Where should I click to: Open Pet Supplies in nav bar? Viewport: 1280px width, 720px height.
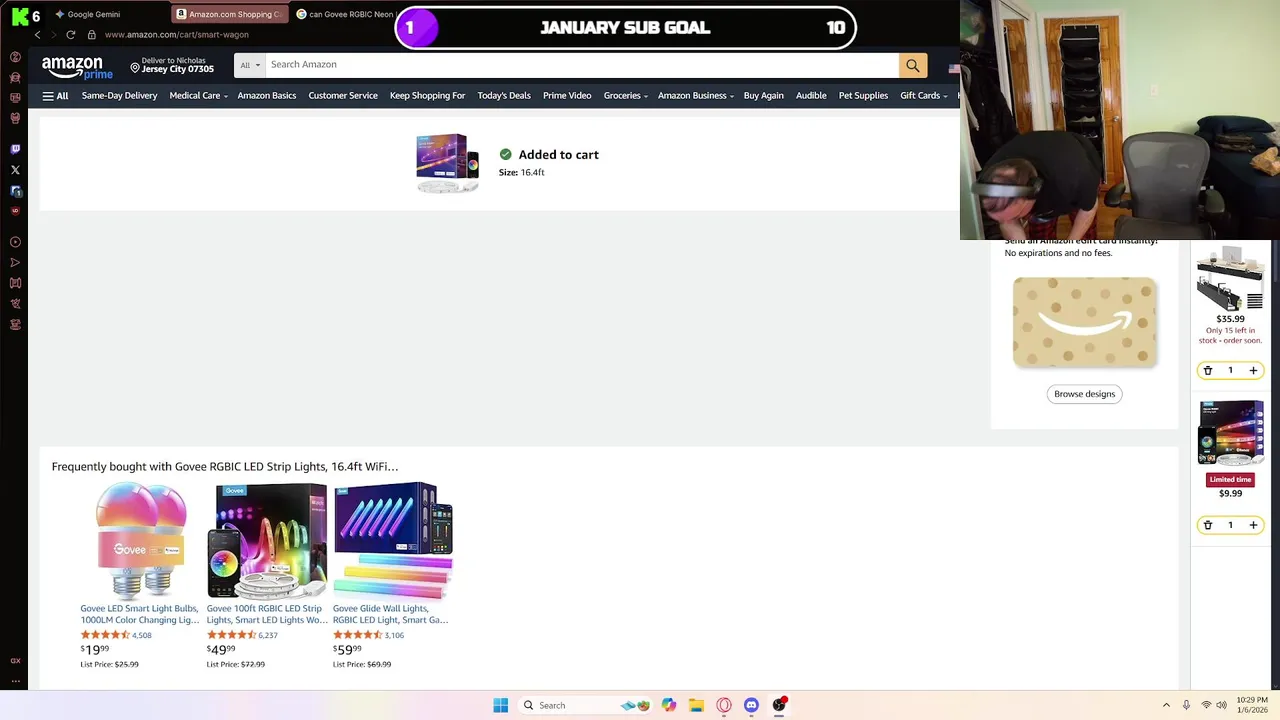coord(863,96)
